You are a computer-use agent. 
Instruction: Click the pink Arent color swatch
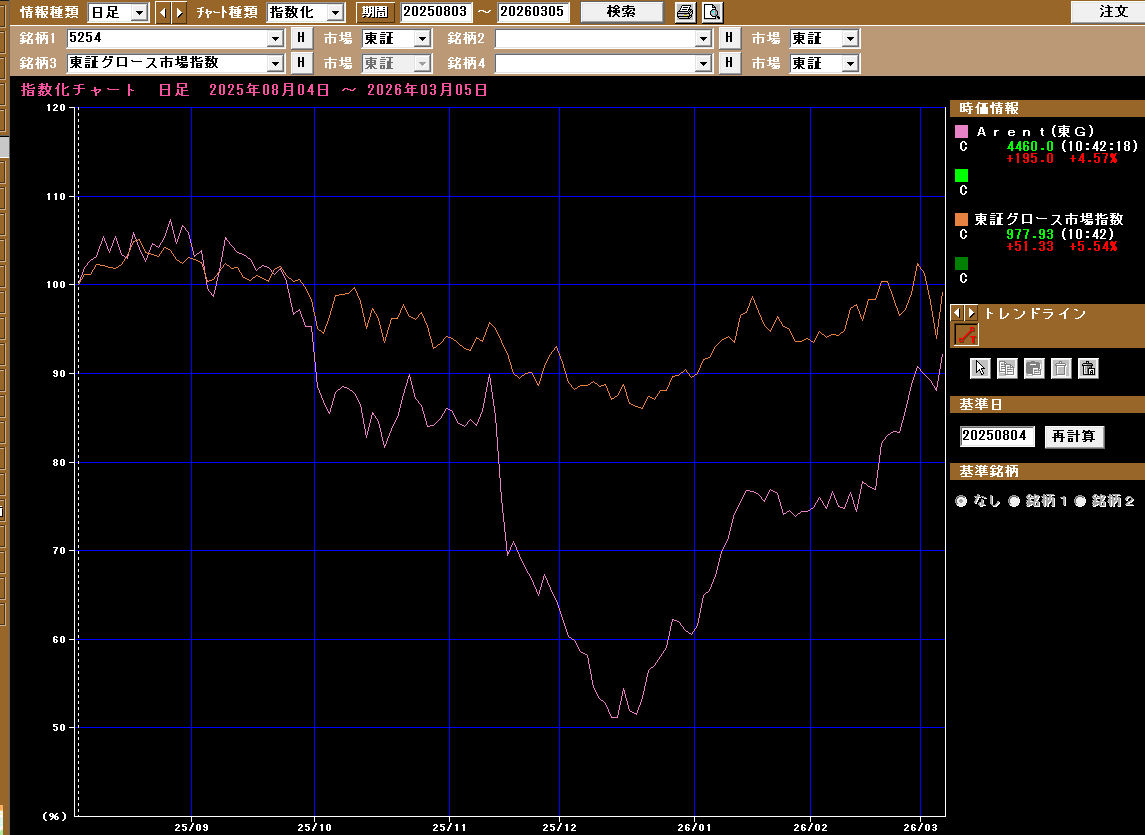pos(962,131)
